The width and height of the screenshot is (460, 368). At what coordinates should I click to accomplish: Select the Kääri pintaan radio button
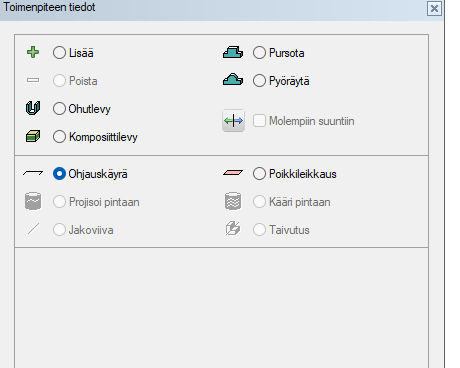pos(259,202)
